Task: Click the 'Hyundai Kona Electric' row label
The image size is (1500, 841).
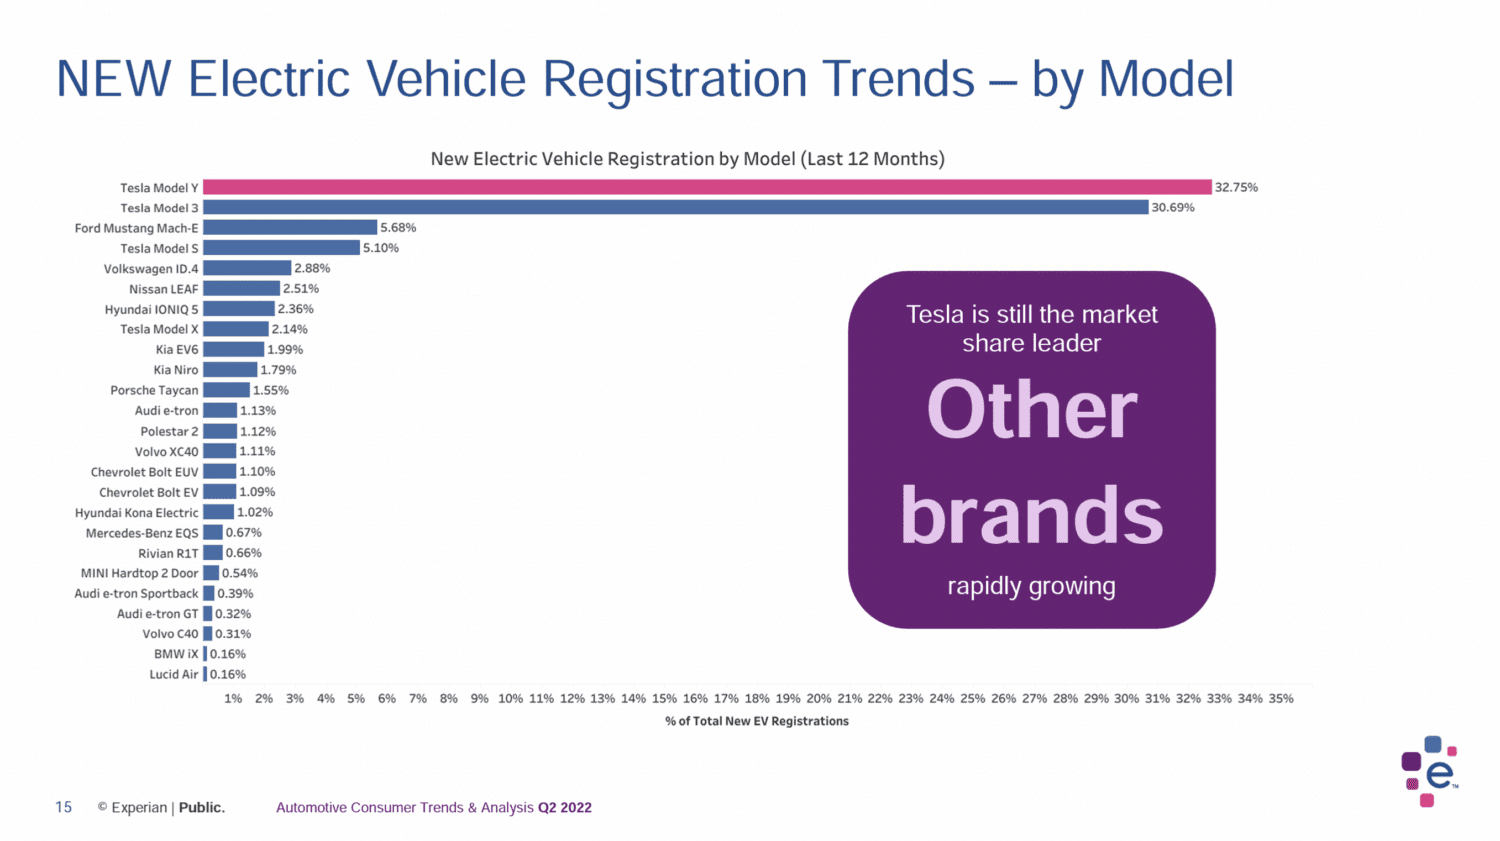Action: click(137, 513)
